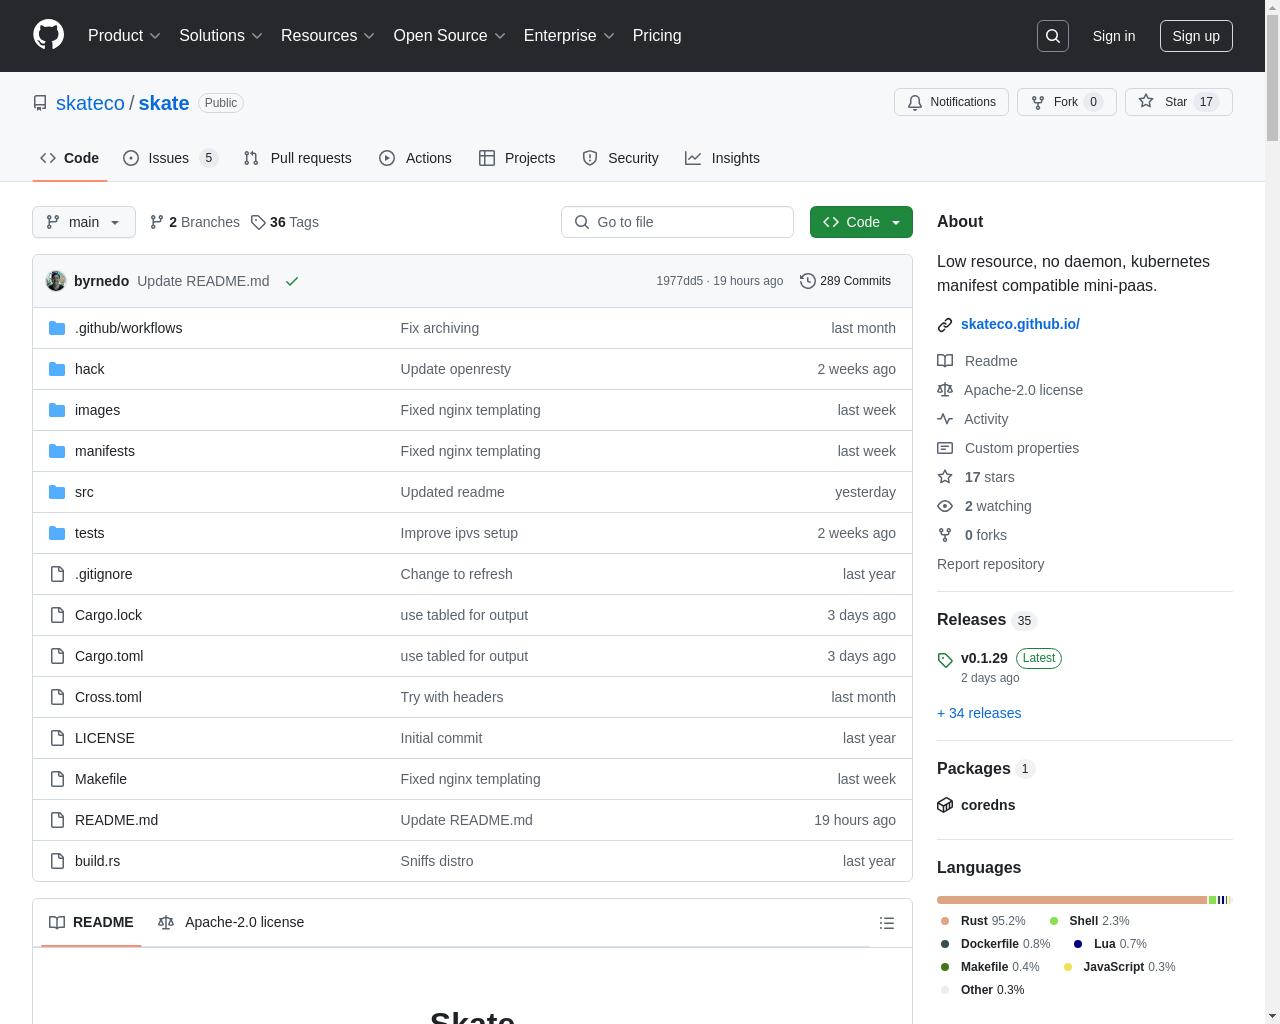
Task: Click the pulse icon beside Activity
Action: pos(945,419)
